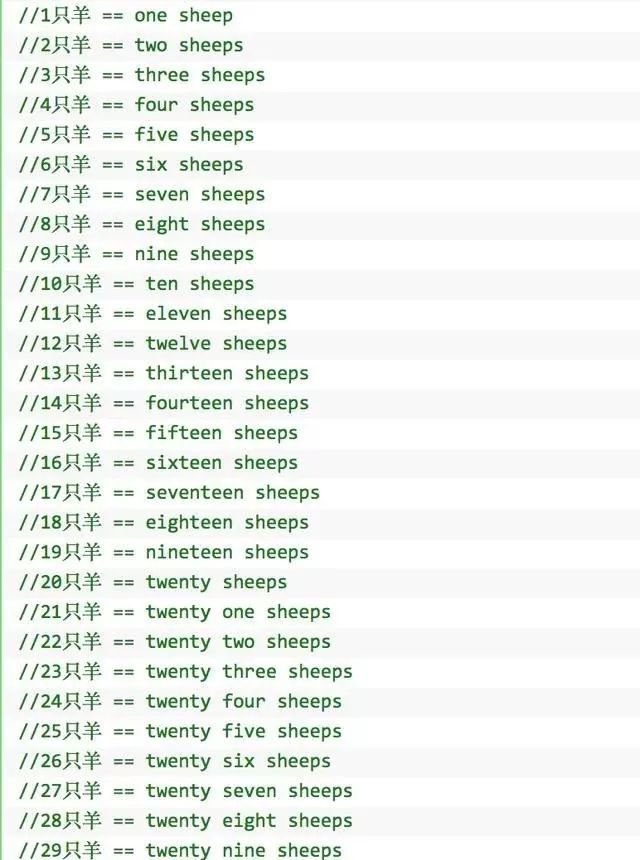The image size is (640, 860).
Task: Click the 'fifteen sheeps' line
Action: tap(221, 433)
